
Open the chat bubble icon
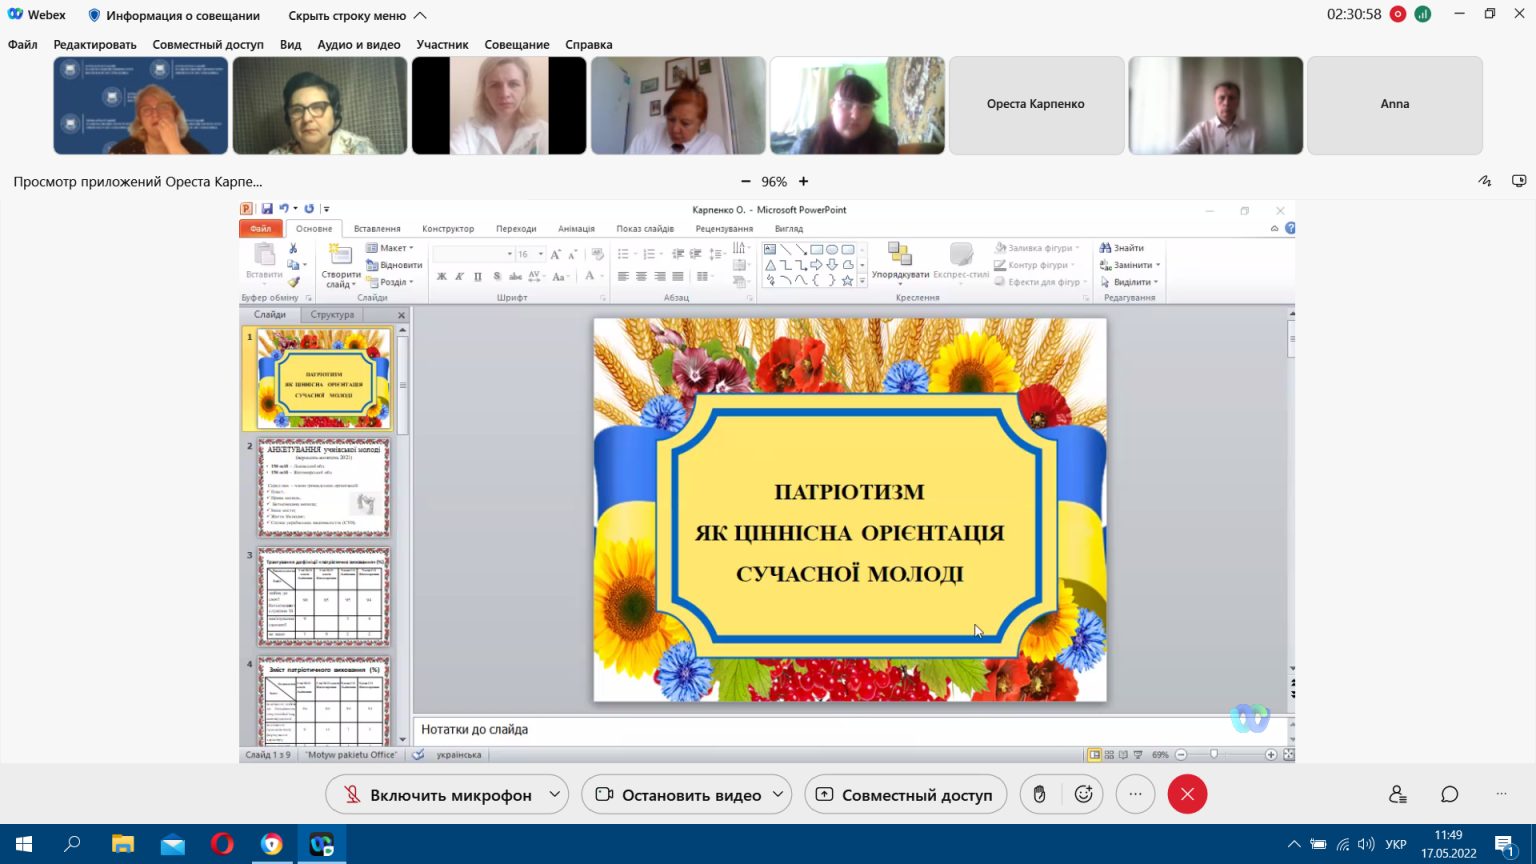(1449, 794)
